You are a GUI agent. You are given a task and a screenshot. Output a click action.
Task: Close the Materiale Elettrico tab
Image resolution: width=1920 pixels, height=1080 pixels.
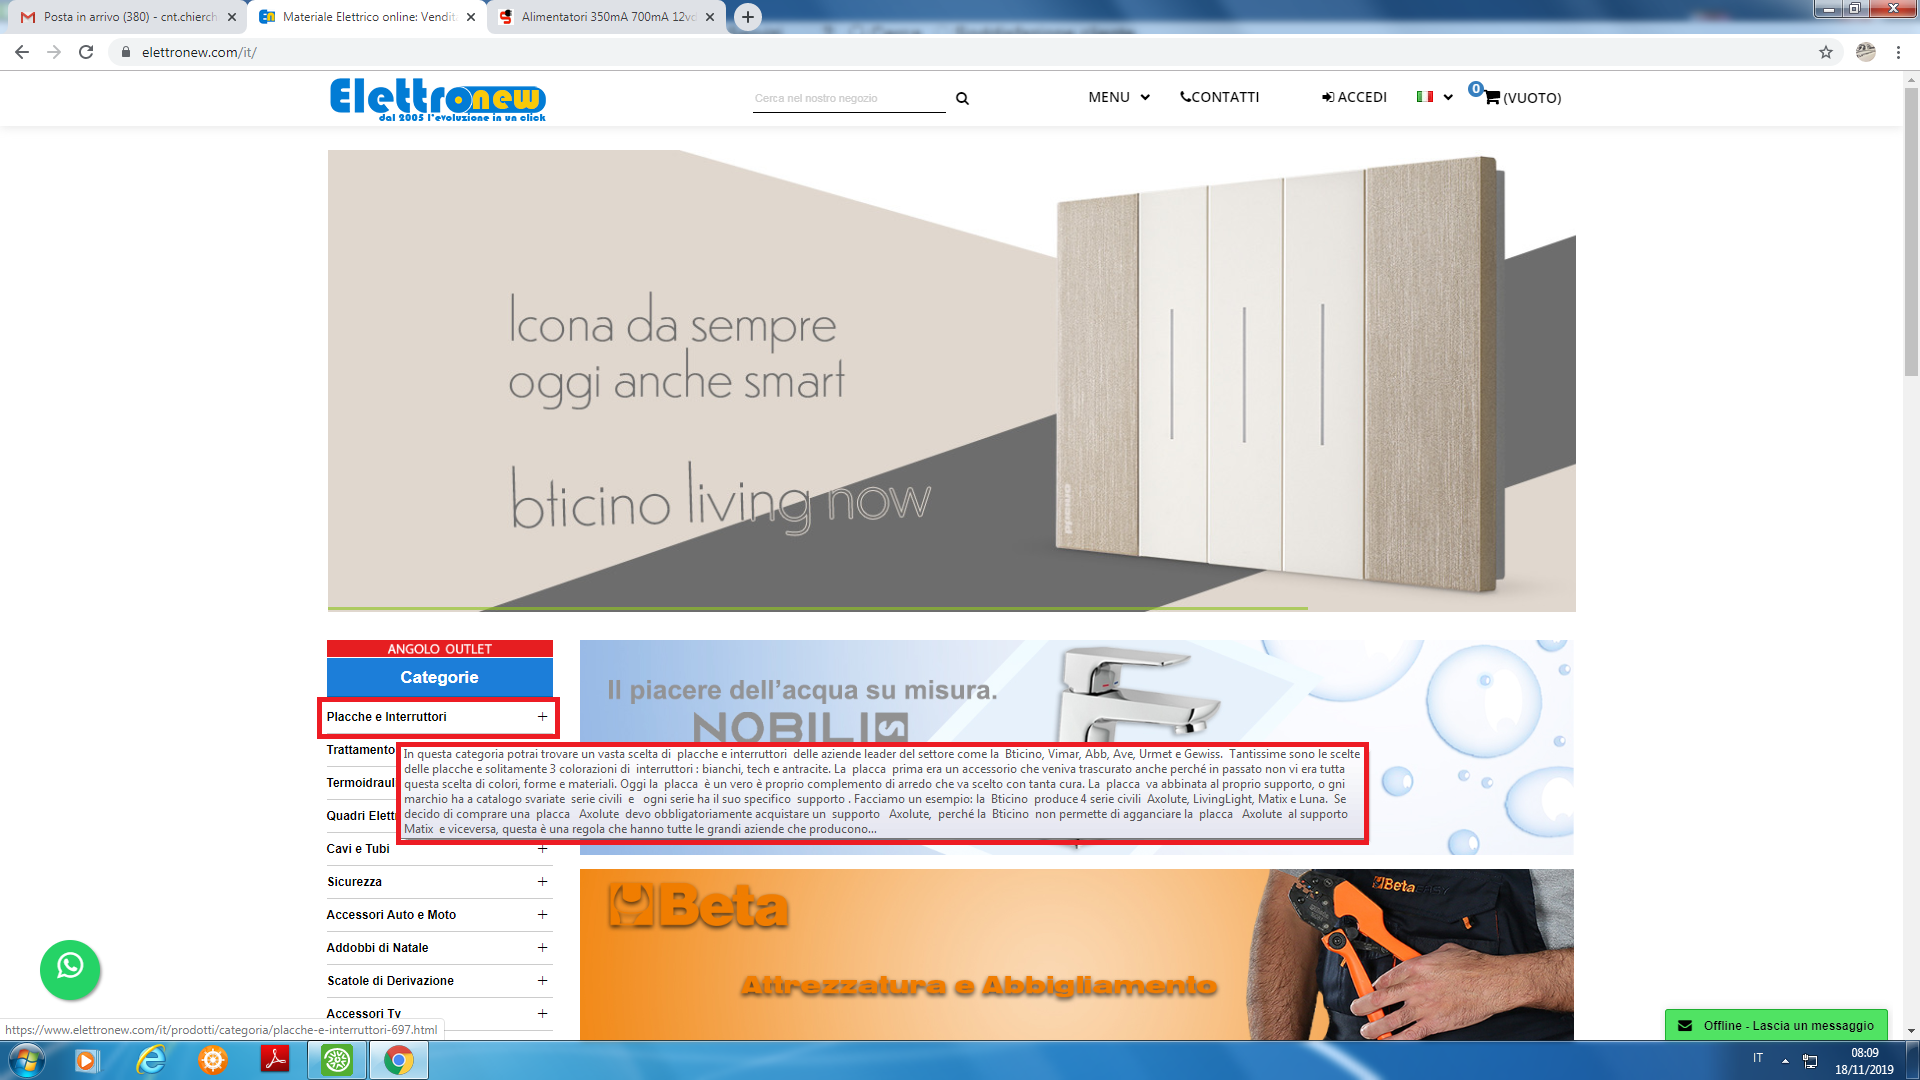pyautogui.click(x=471, y=17)
